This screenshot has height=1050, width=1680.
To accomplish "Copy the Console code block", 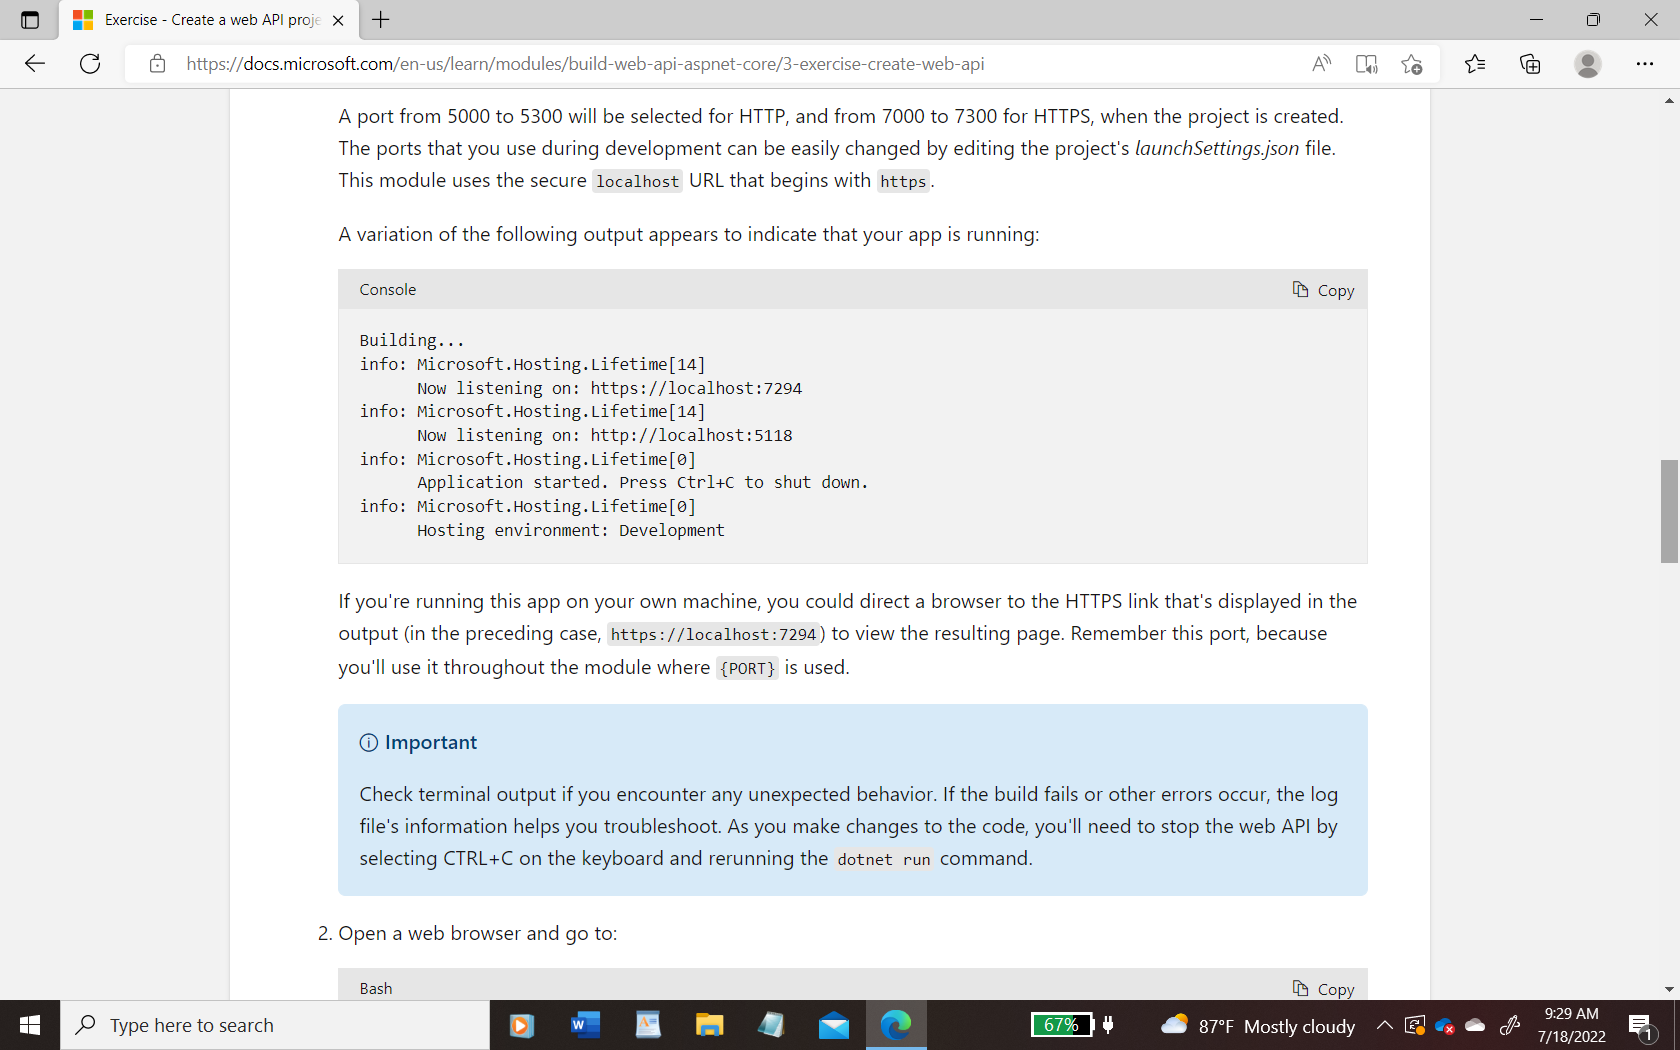I will [x=1323, y=290].
